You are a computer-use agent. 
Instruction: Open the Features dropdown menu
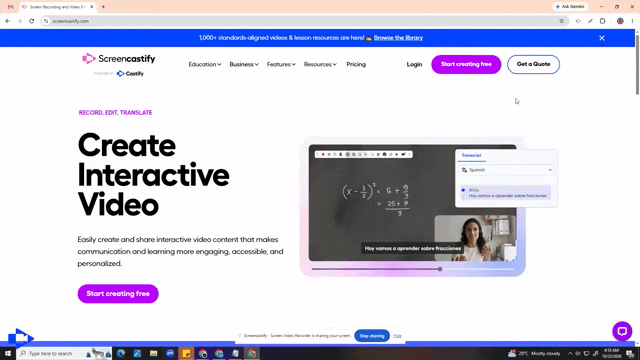[x=281, y=64]
